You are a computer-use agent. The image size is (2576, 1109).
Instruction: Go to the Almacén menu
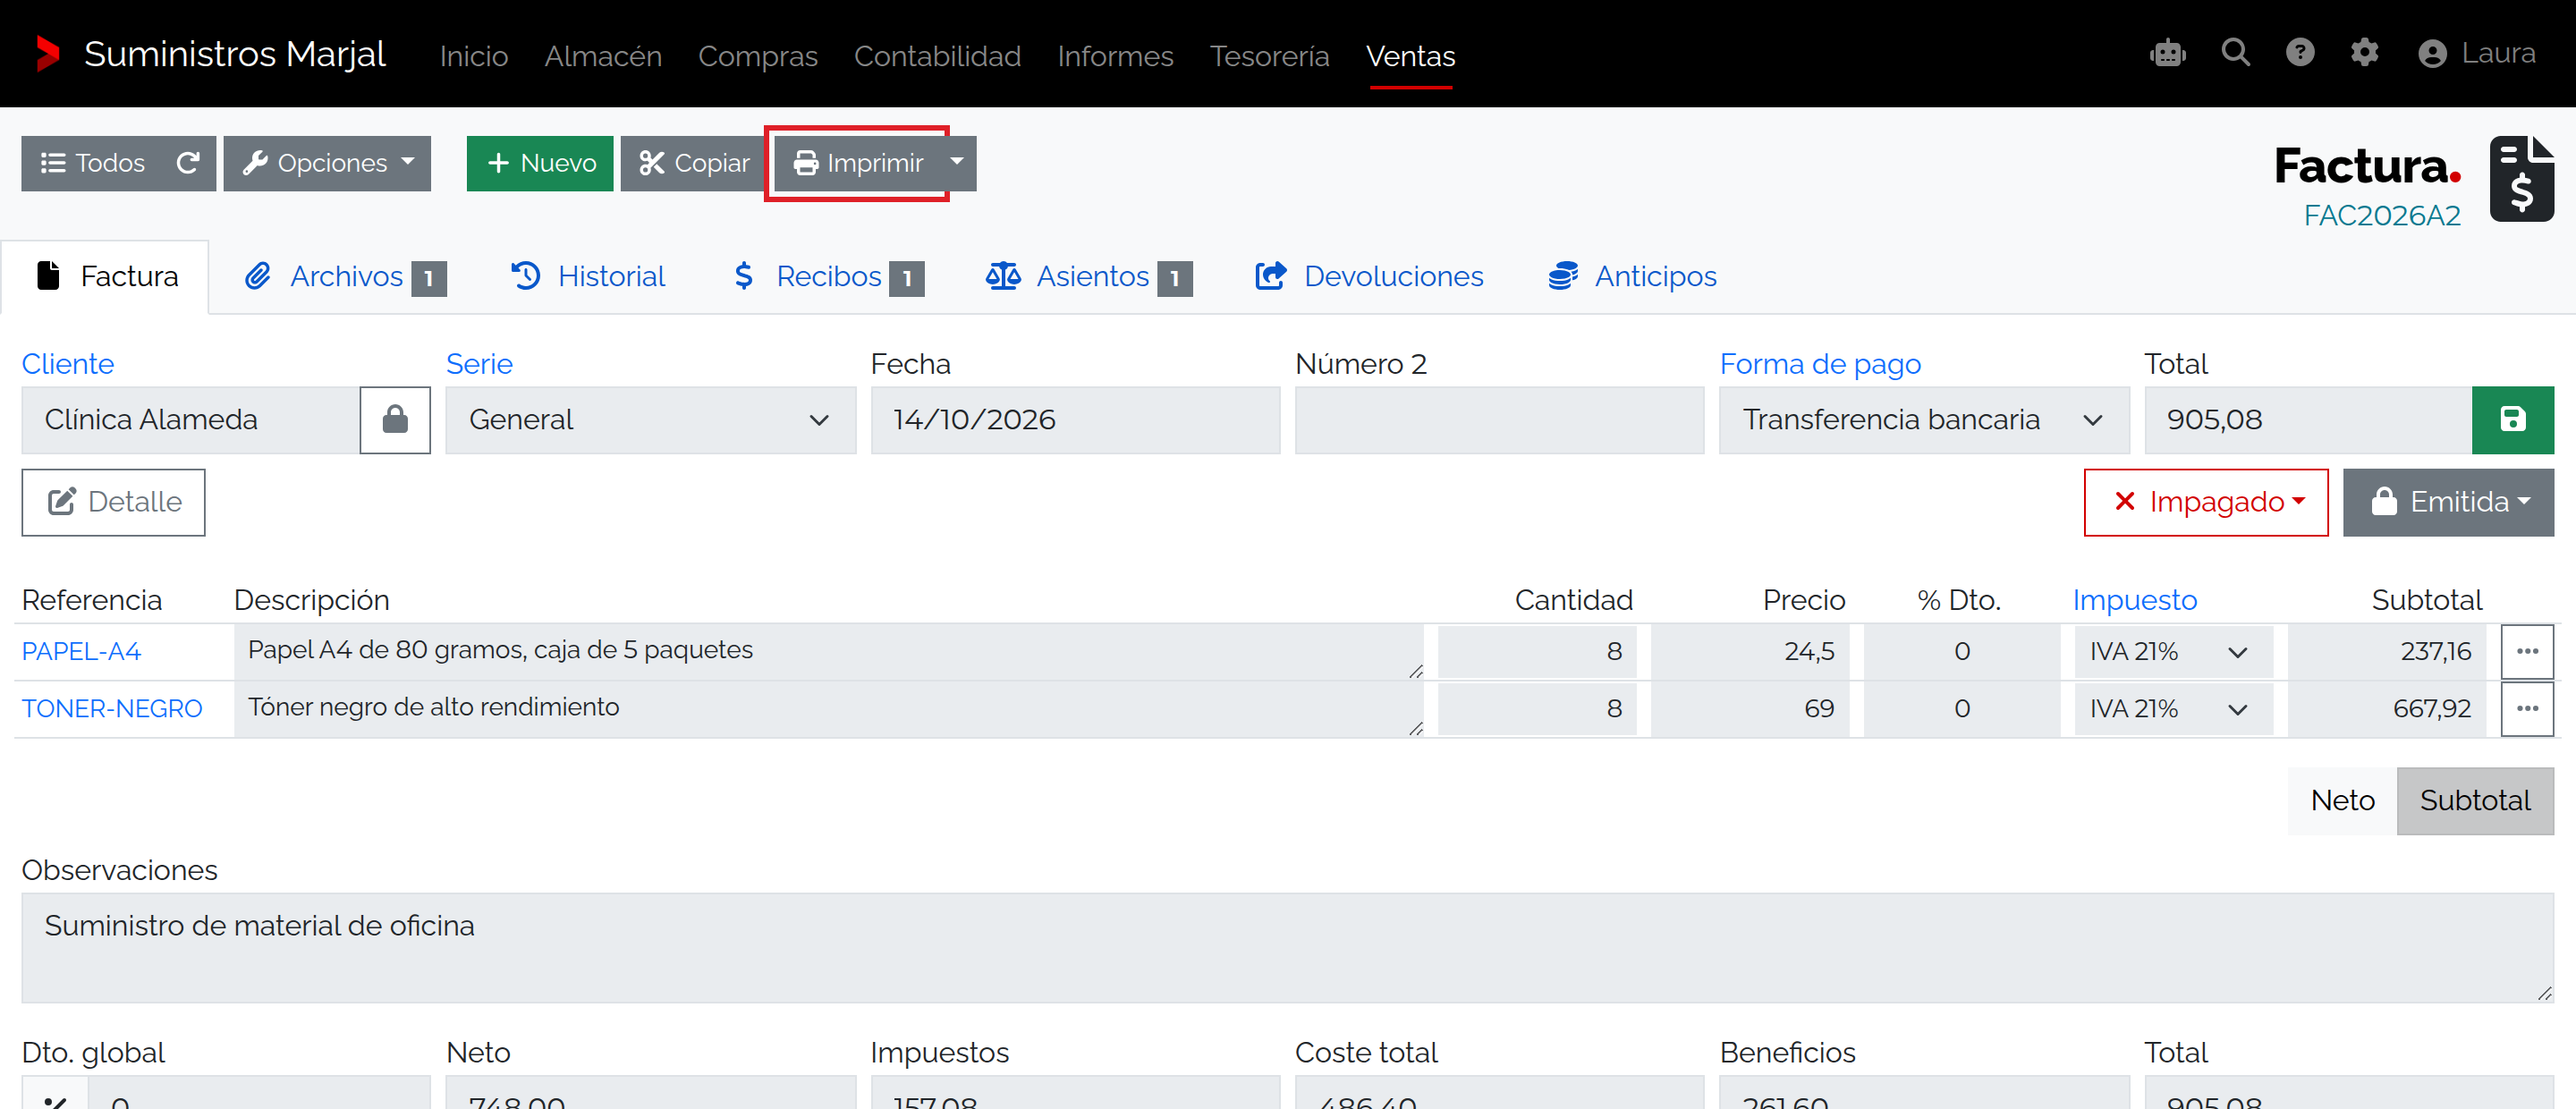(x=603, y=56)
